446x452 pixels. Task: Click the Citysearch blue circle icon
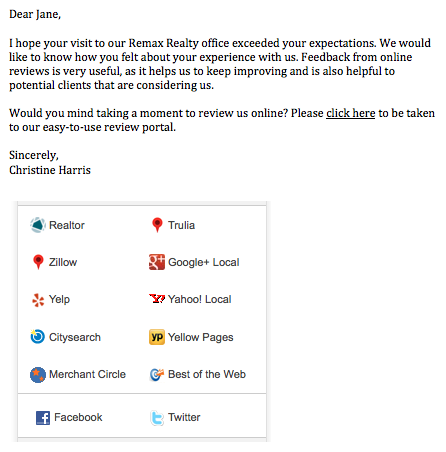[x=37, y=336]
